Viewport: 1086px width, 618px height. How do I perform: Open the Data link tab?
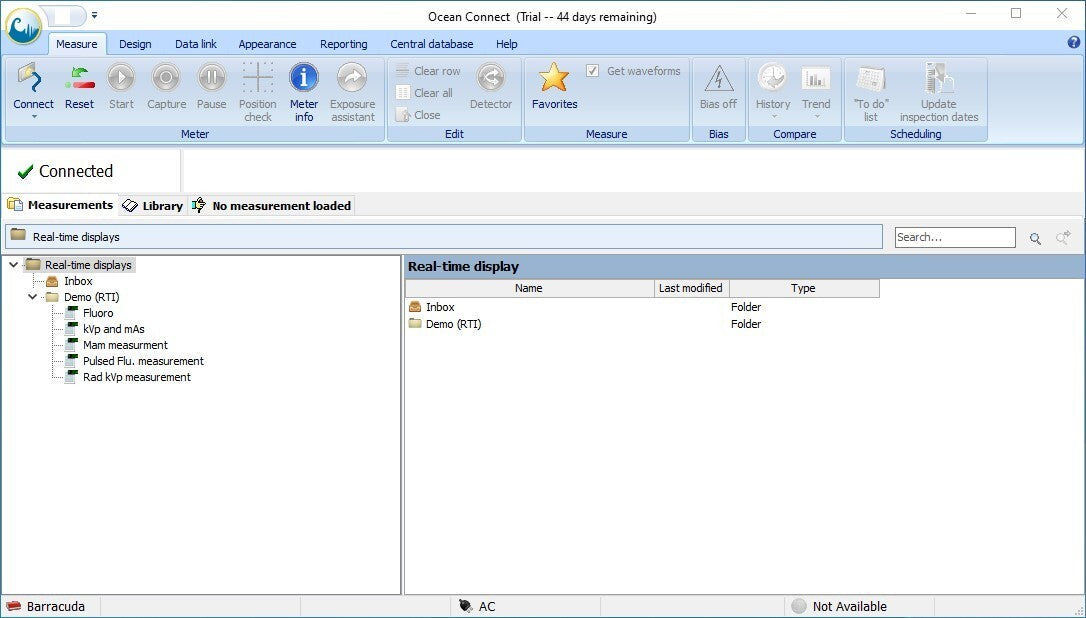click(x=195, y=44)
